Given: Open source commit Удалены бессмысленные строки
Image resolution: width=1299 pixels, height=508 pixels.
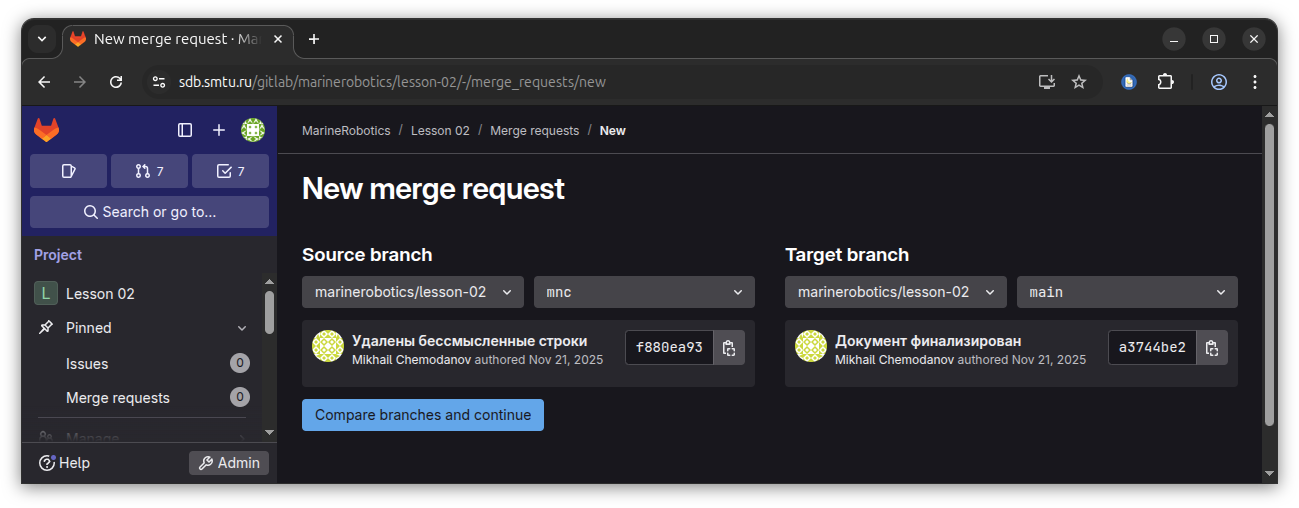Looking at the screenshot, I should click(x=470, y=341).
